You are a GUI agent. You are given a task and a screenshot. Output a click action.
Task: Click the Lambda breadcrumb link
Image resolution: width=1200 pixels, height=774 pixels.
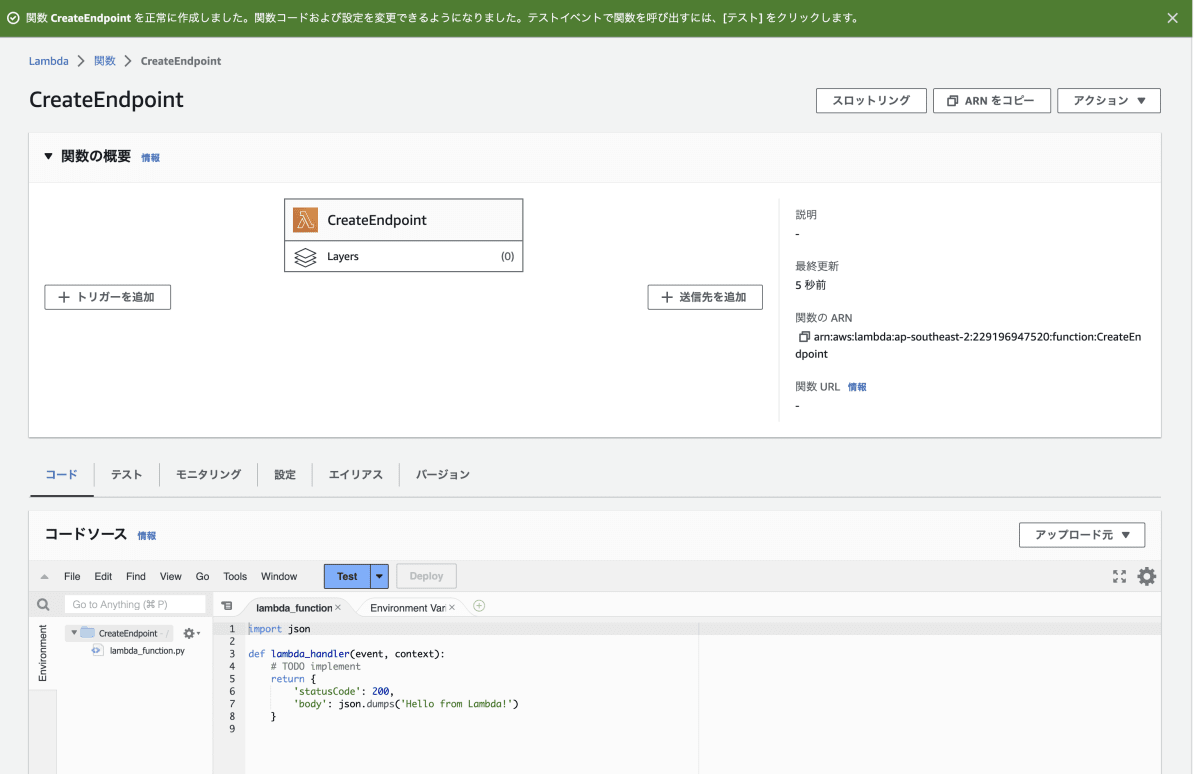(x=48, y=61)
